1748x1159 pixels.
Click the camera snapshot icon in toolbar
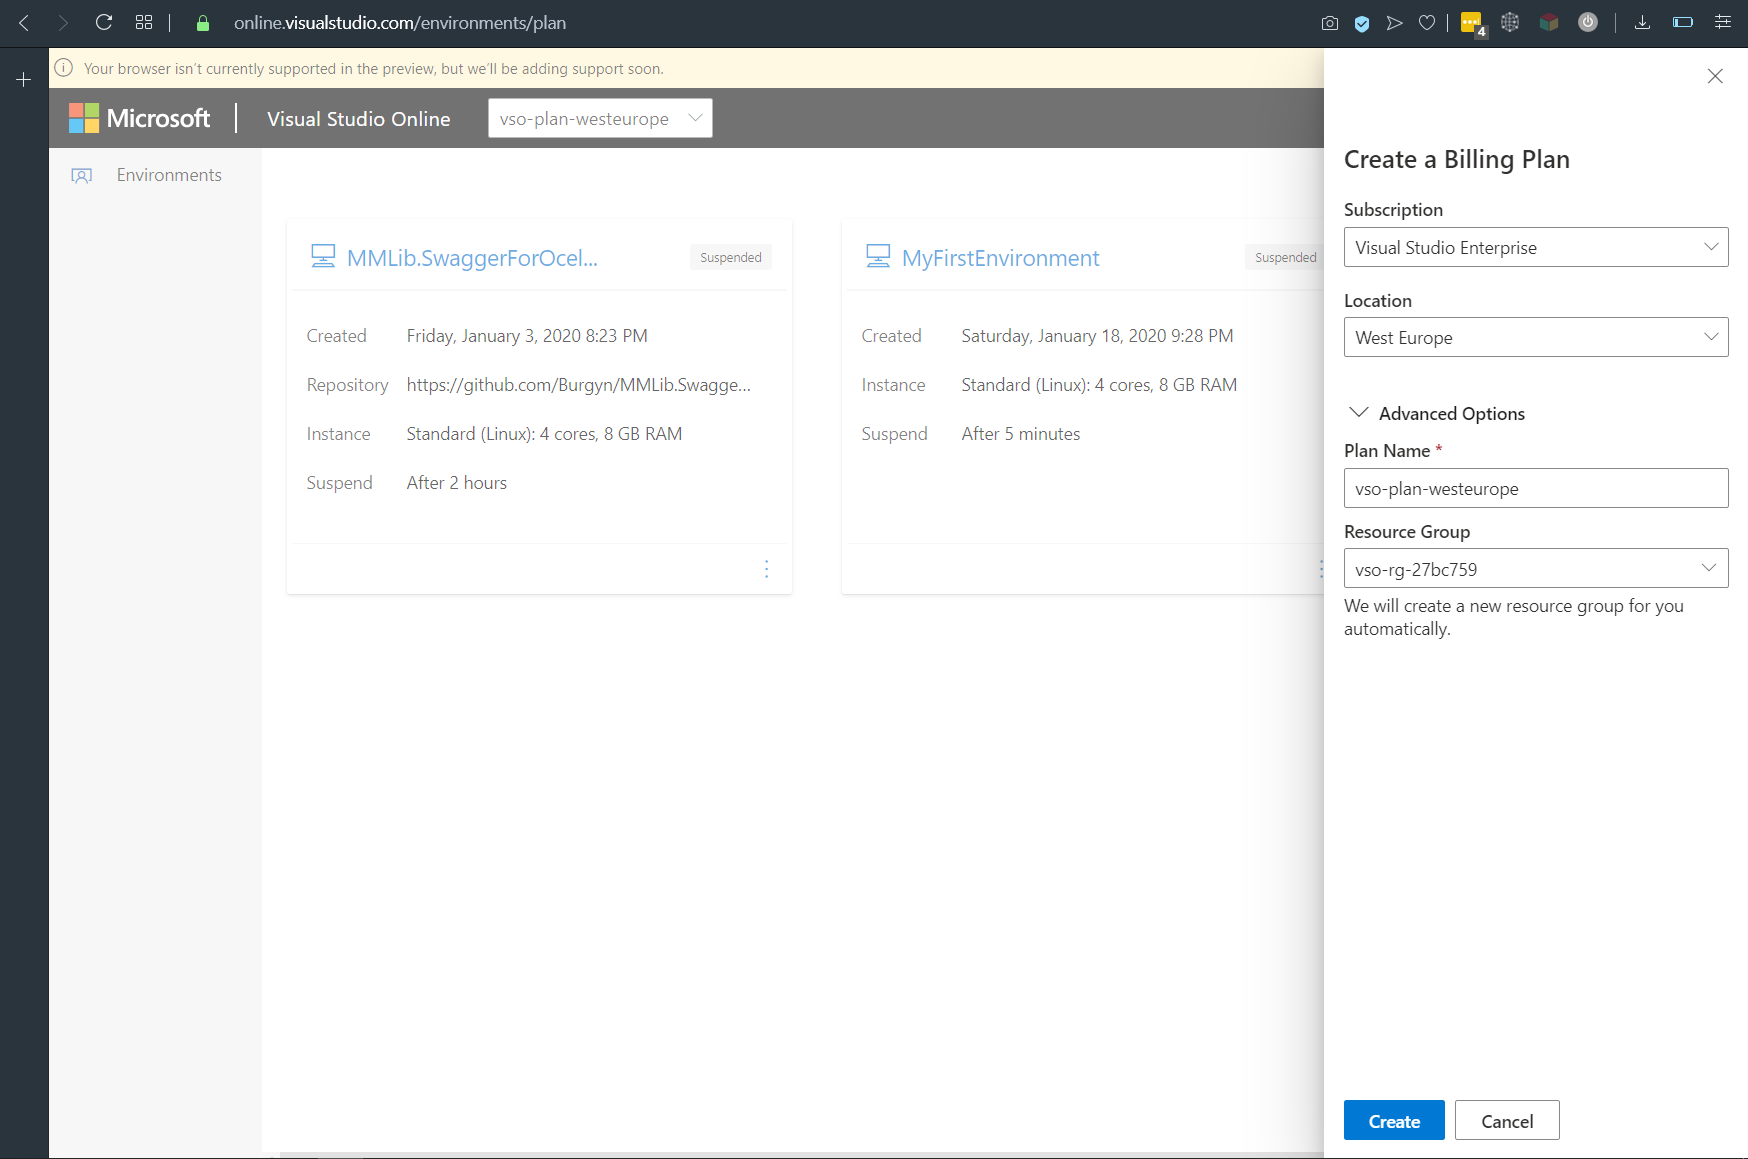click(x=1330, y=23)
